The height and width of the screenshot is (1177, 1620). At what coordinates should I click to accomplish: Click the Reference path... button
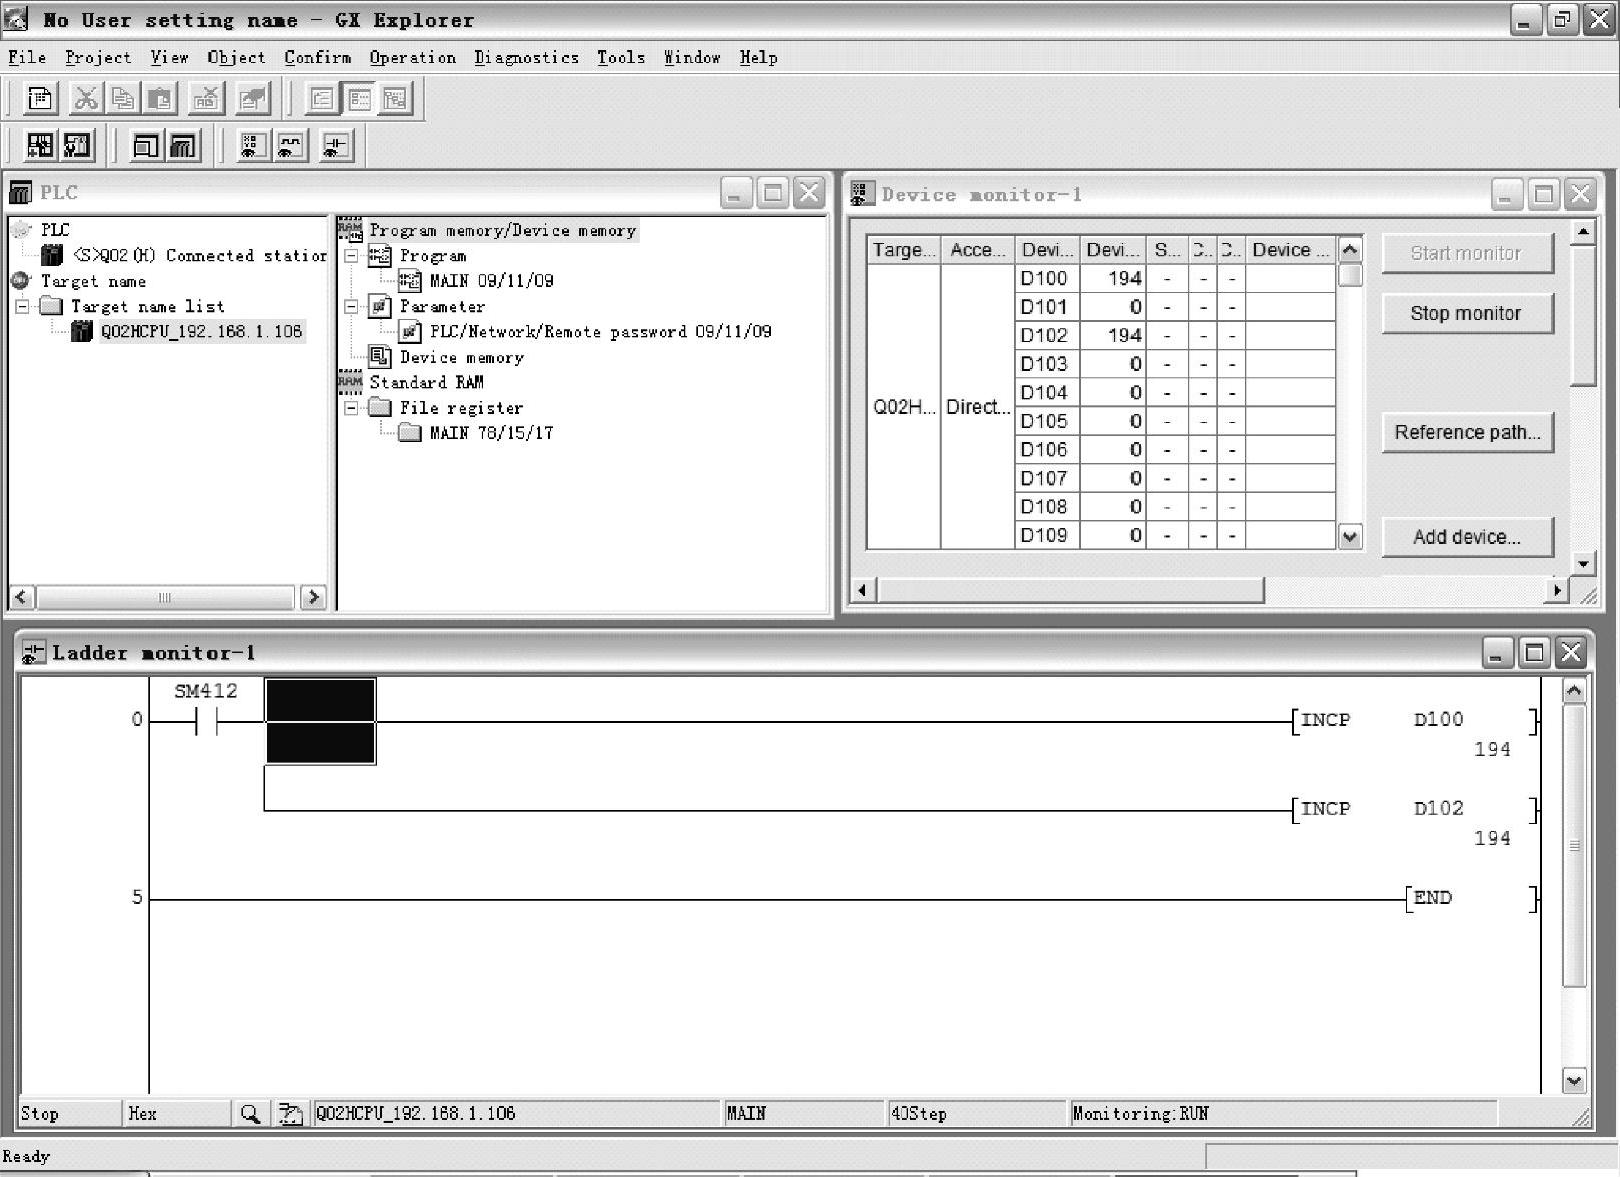click(x=1467, y=432)
